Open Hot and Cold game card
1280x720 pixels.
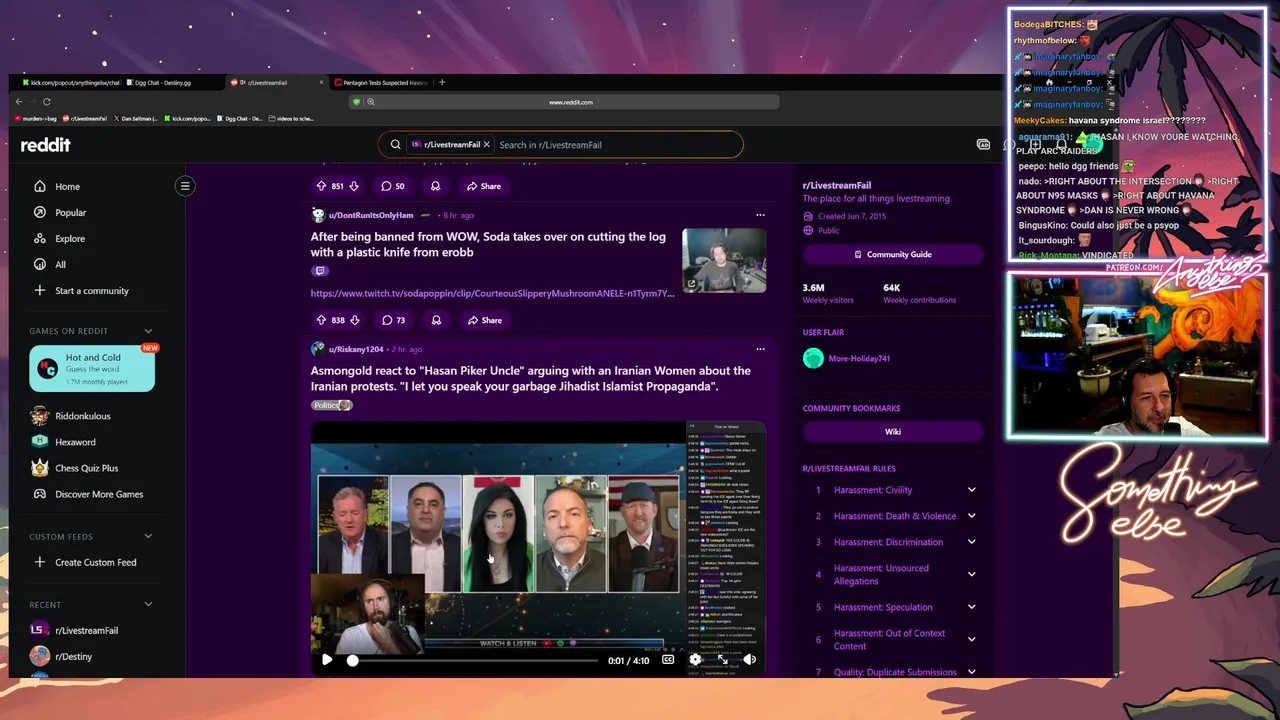tap(92, 369)
